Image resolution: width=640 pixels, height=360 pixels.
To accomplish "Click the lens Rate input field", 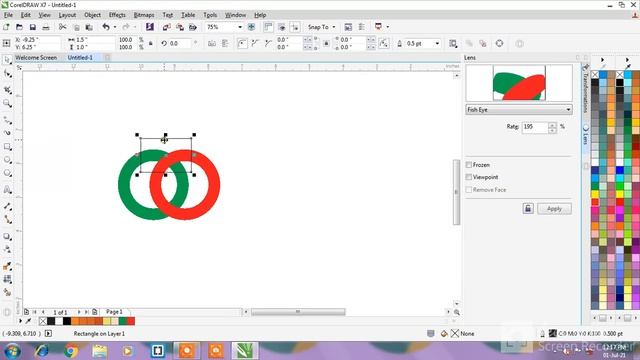I will (535, 127).
